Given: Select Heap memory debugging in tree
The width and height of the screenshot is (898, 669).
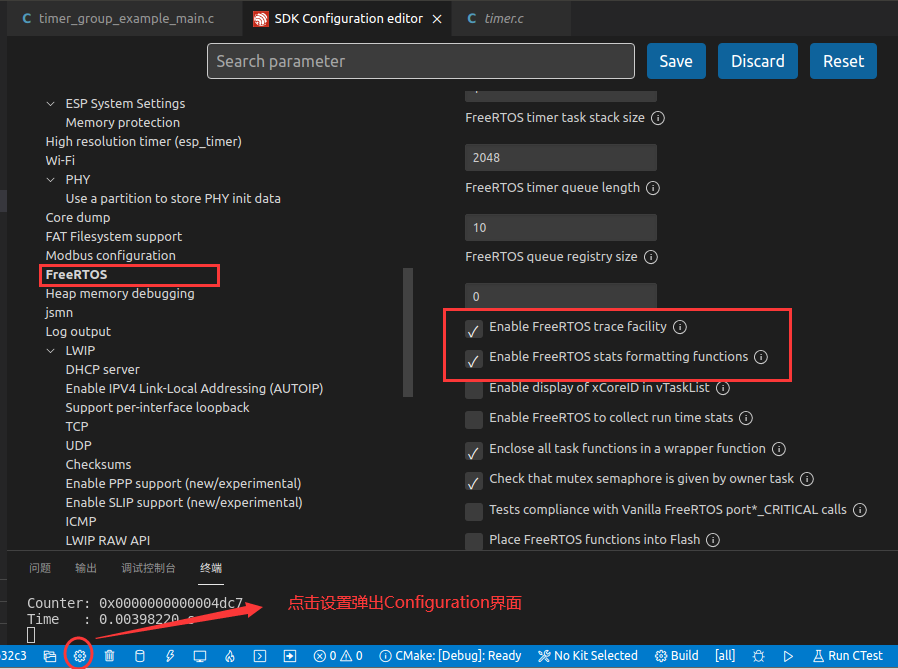Looking at the screenshot, I should coord(120,294).
